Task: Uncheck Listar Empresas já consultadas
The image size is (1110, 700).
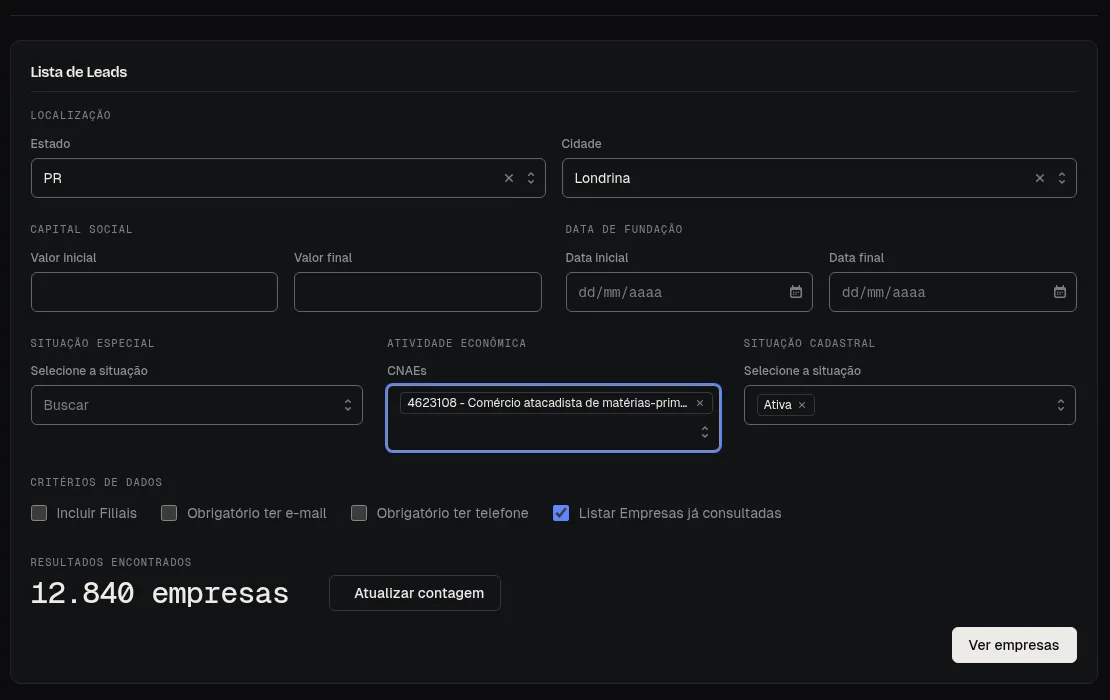Action: [x=561, y=513]
